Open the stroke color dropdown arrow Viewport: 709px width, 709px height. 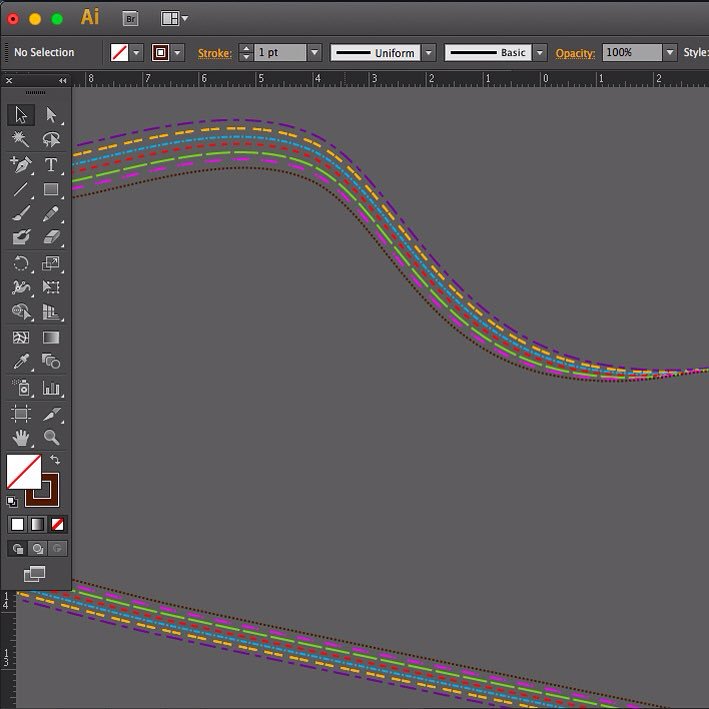[178, 53]
